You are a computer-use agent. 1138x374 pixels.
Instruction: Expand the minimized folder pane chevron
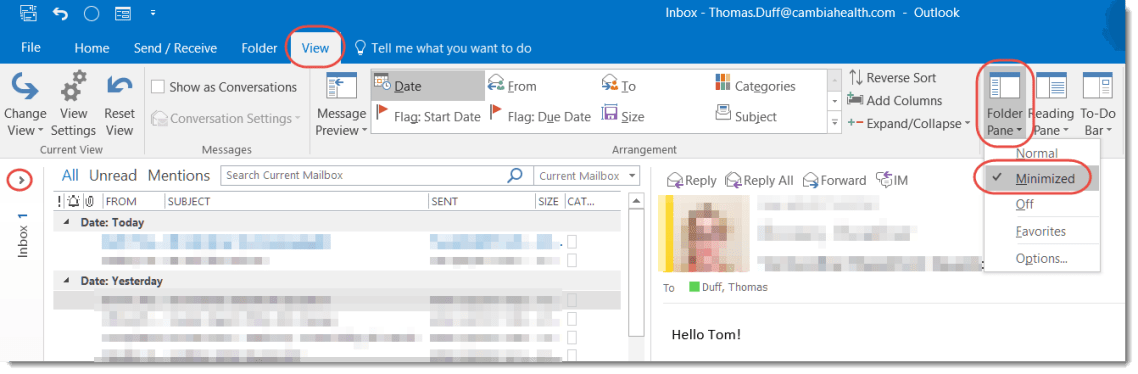click(x=20, y=179)
